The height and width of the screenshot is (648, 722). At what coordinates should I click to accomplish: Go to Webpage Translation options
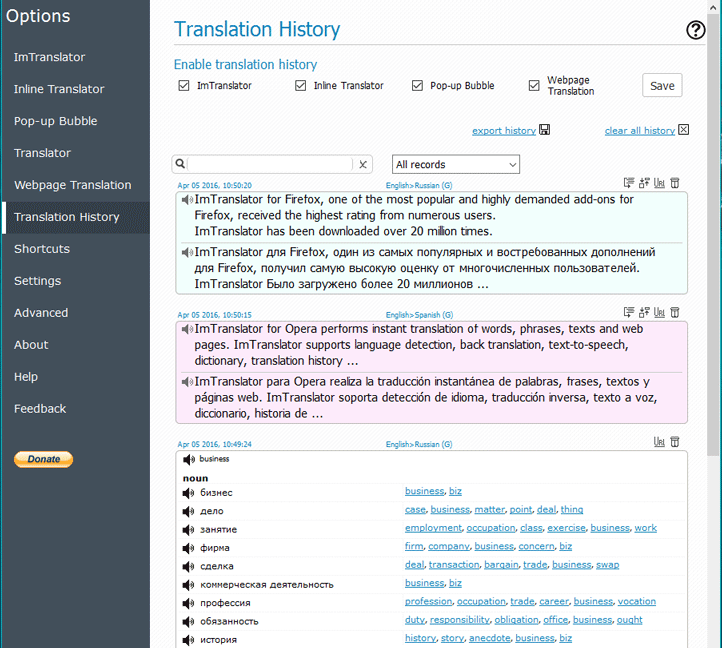point(72,185)
